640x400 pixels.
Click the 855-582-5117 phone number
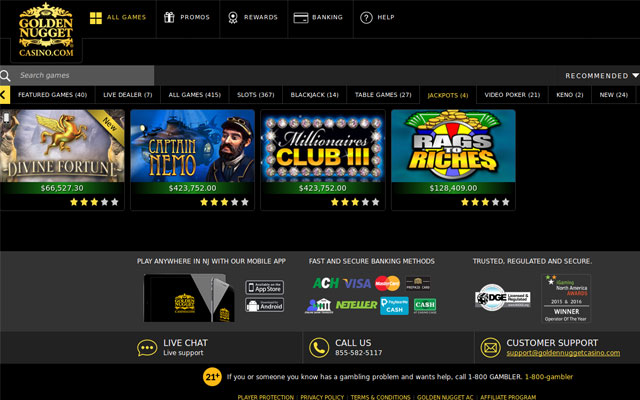359,353
